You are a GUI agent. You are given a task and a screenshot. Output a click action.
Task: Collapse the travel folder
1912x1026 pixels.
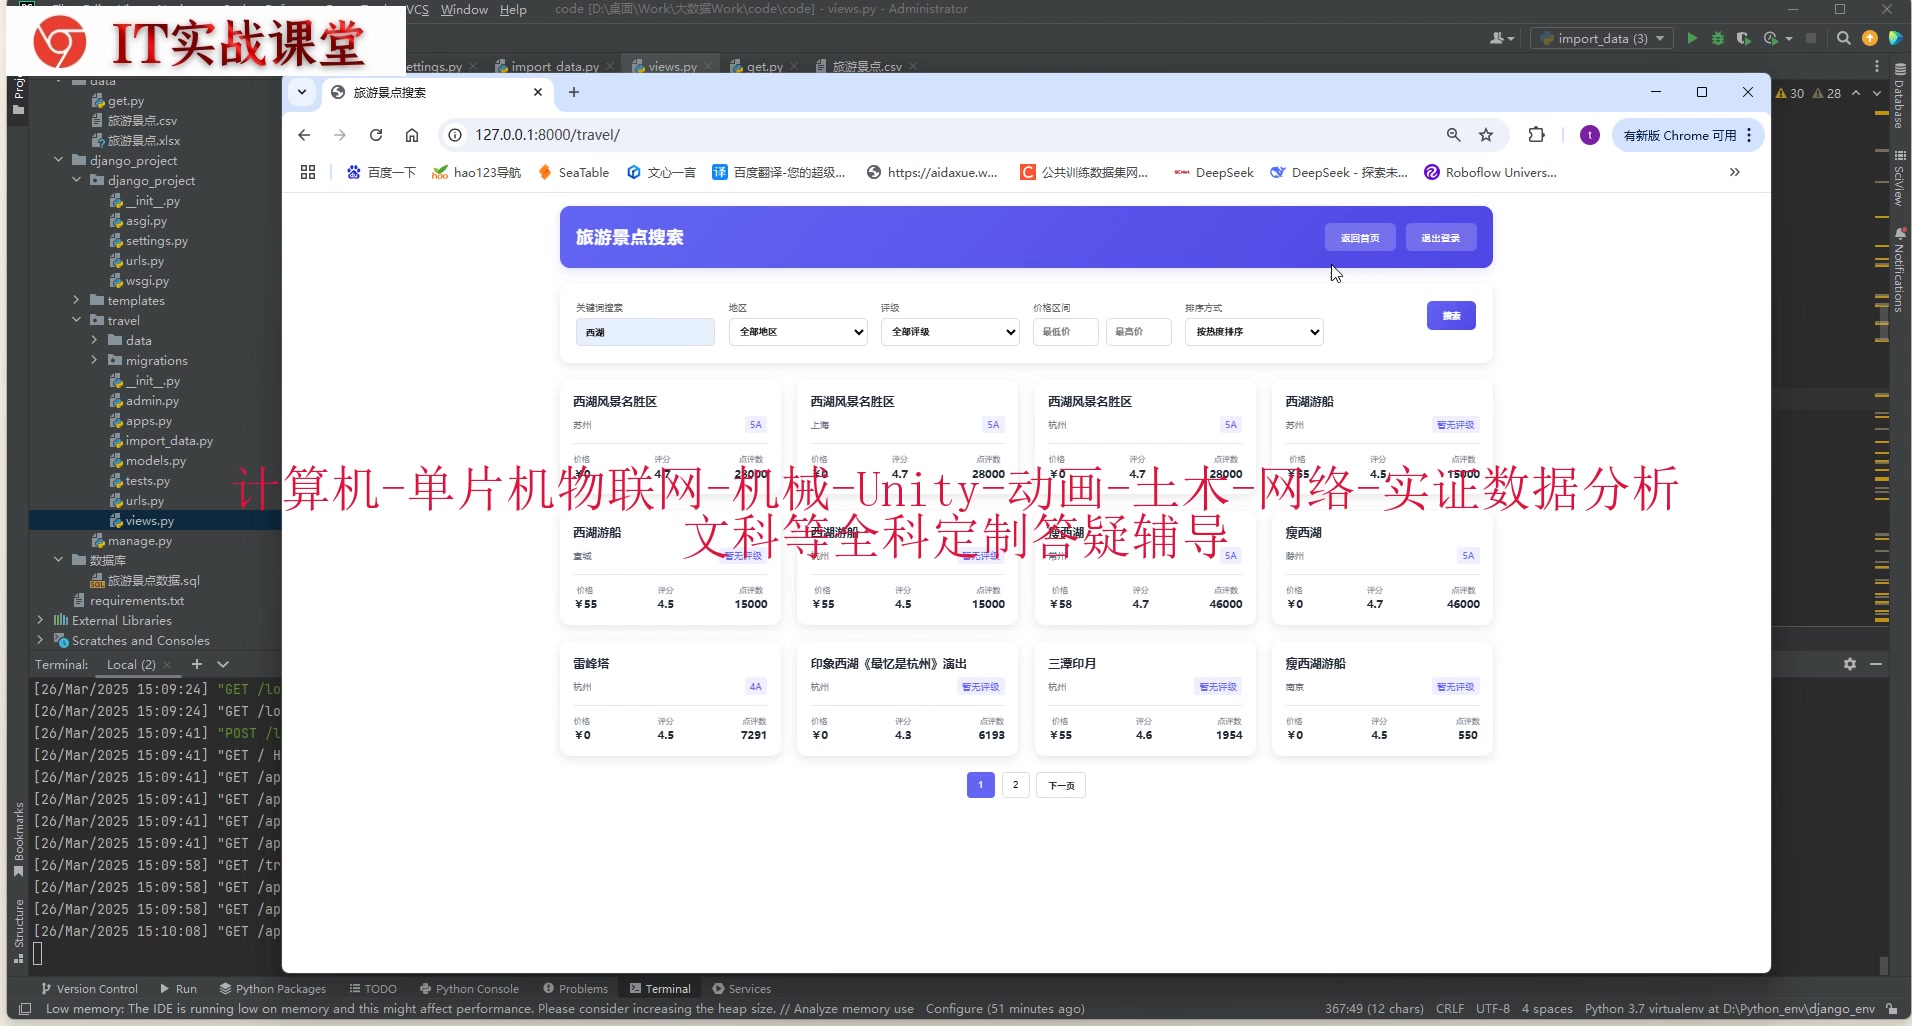coord(77,320)
